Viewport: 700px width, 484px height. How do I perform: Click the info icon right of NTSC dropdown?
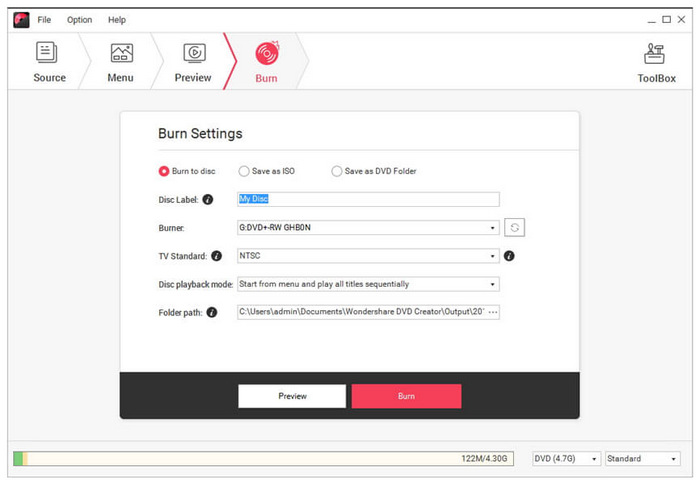509,256
